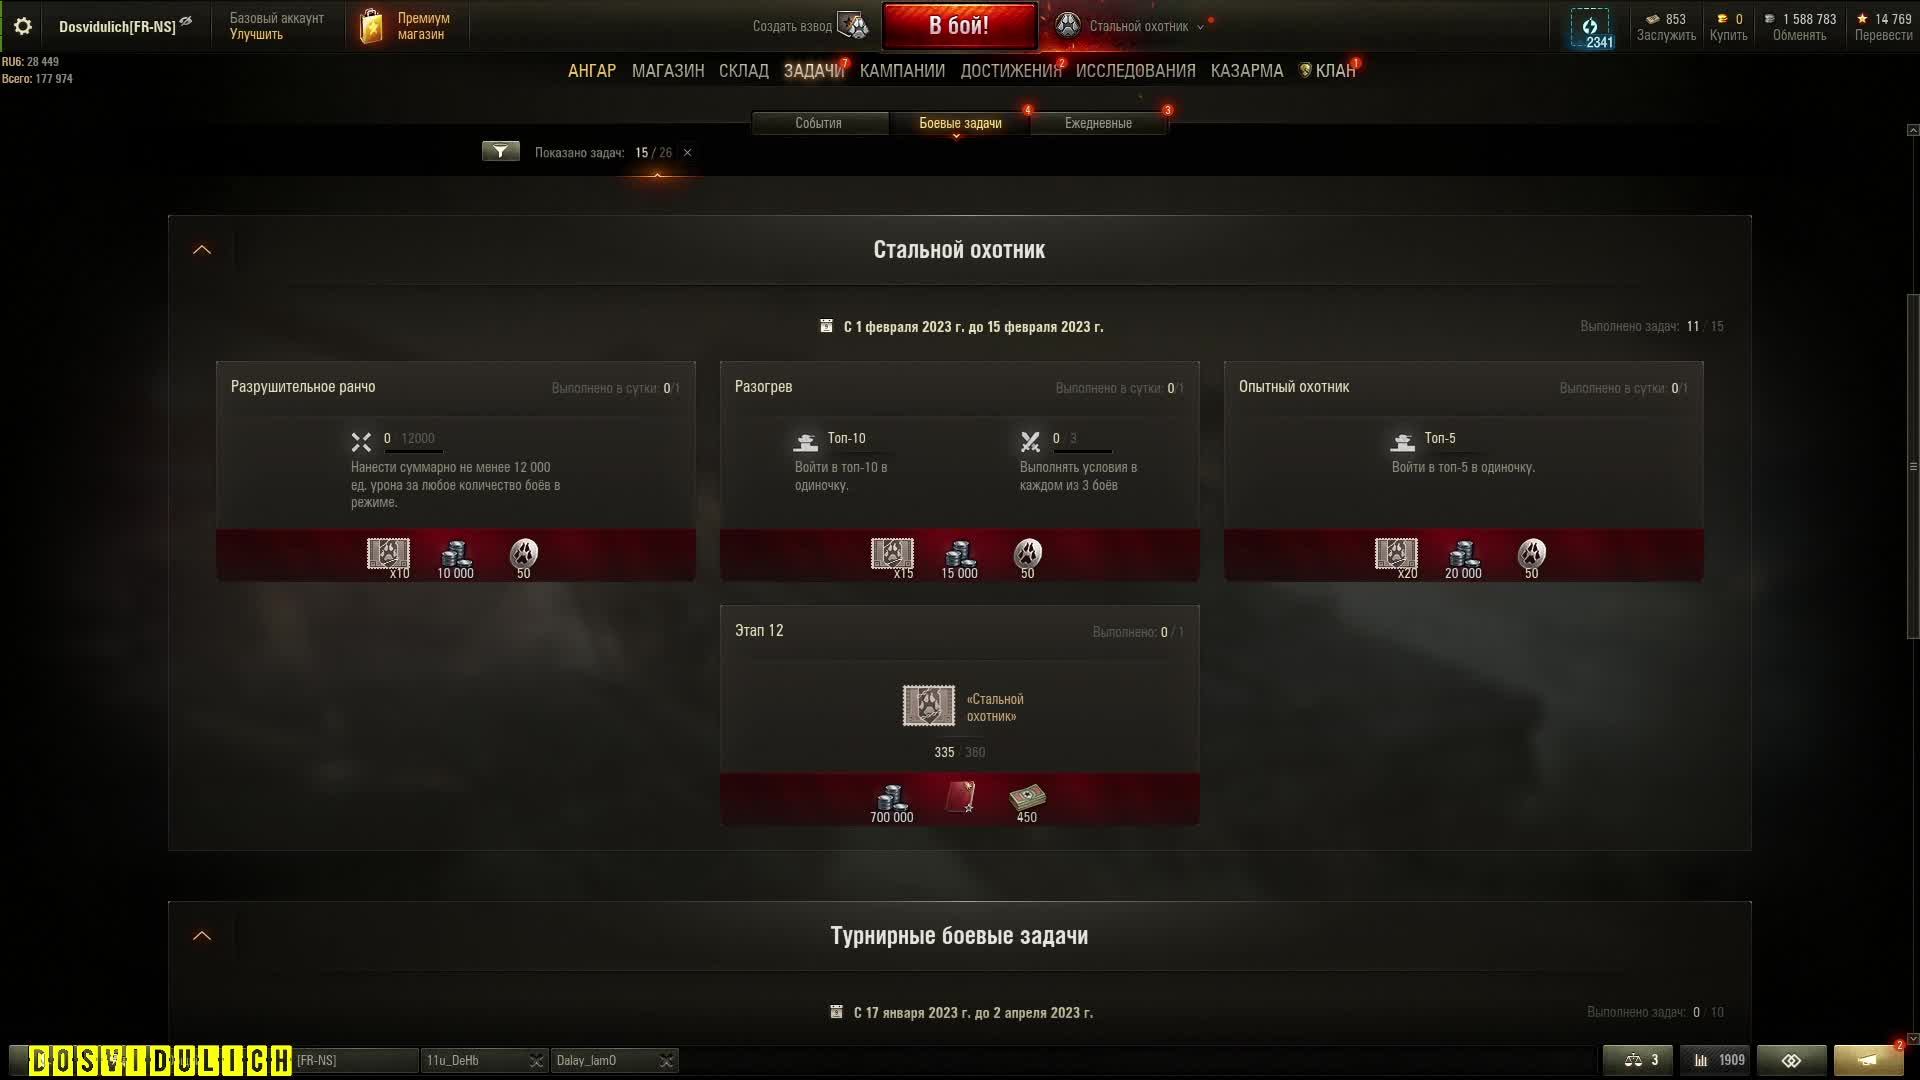This screenshot has width=1920, height=1080.
Task: Click the red book reward icon
Action: coord(960,797)
